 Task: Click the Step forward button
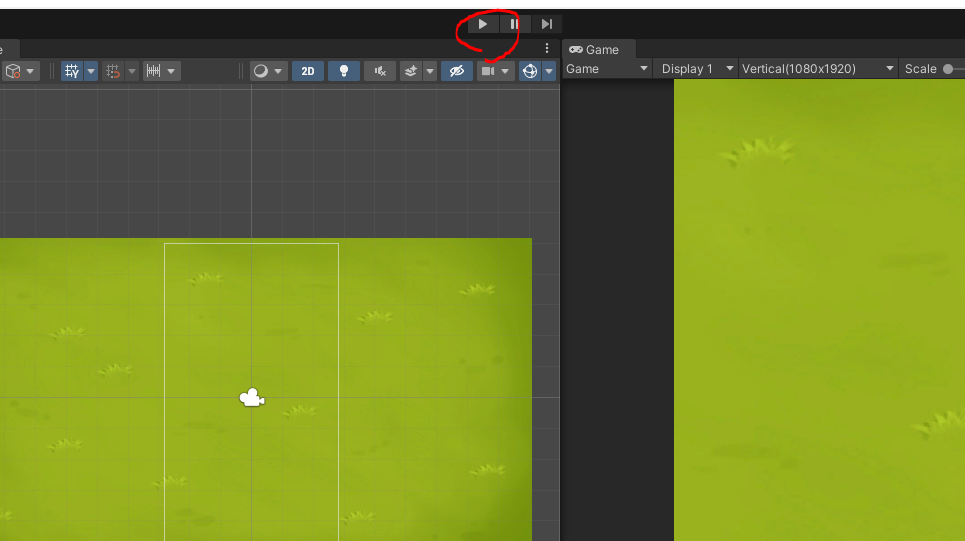pyautogui.click(x=546, y=24)
